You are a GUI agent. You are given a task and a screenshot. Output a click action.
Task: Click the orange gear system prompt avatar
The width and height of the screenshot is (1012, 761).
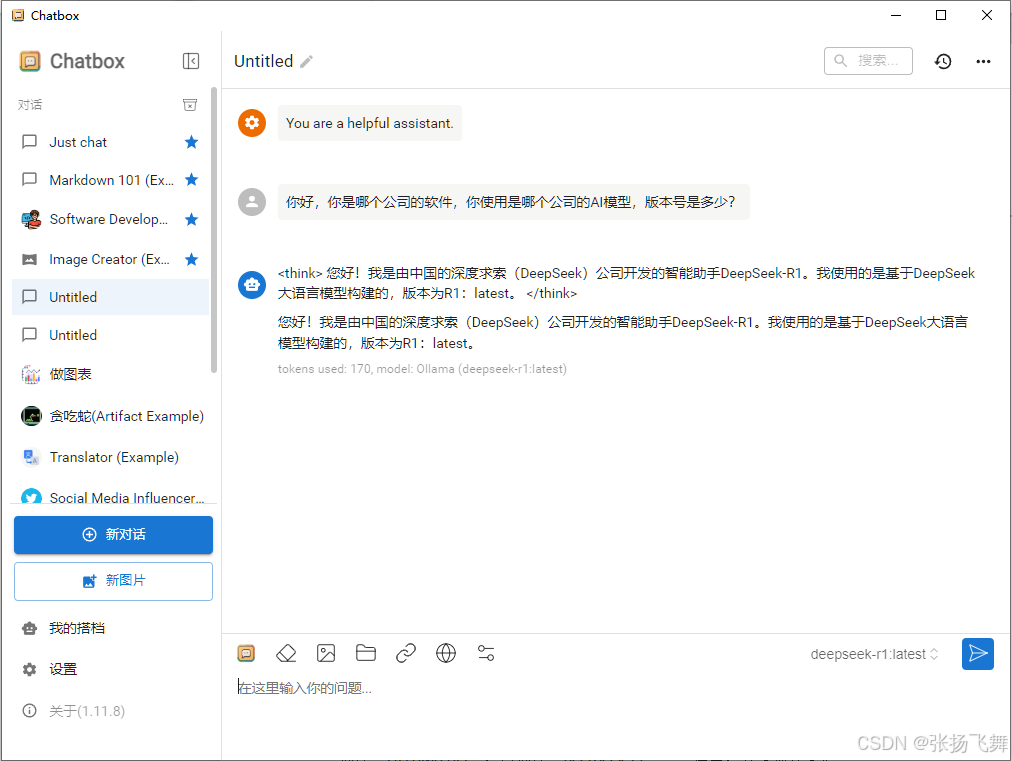(x=252, y=123)
